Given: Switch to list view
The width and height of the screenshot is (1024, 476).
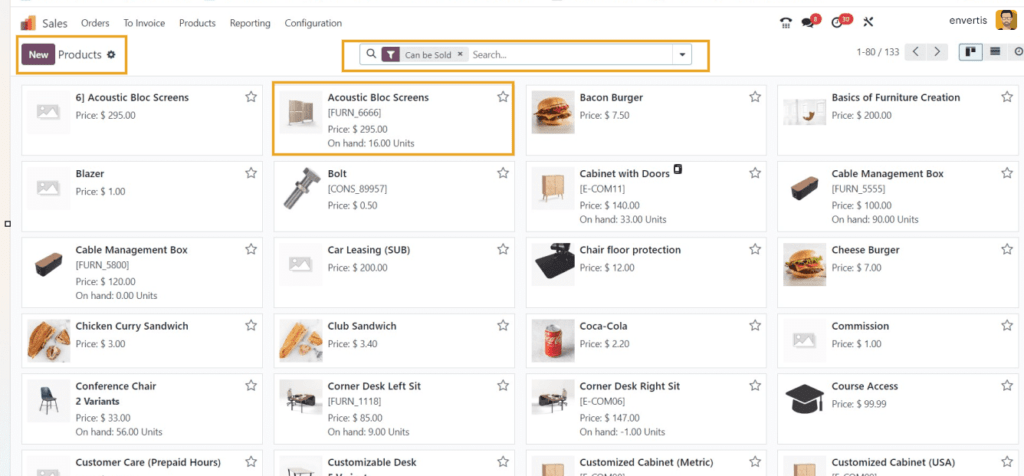Looking at the screenshot, I should (x=995, y=52).
